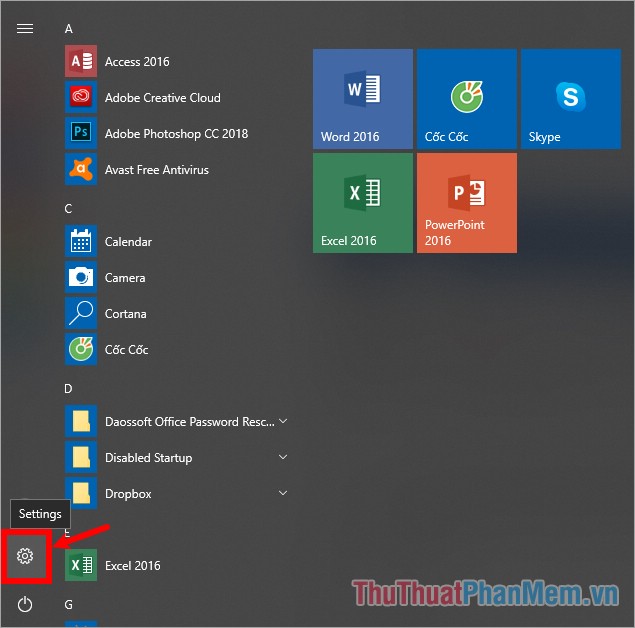
Task: Click the Power icon in the sidebar
Action: coord(25,605)
